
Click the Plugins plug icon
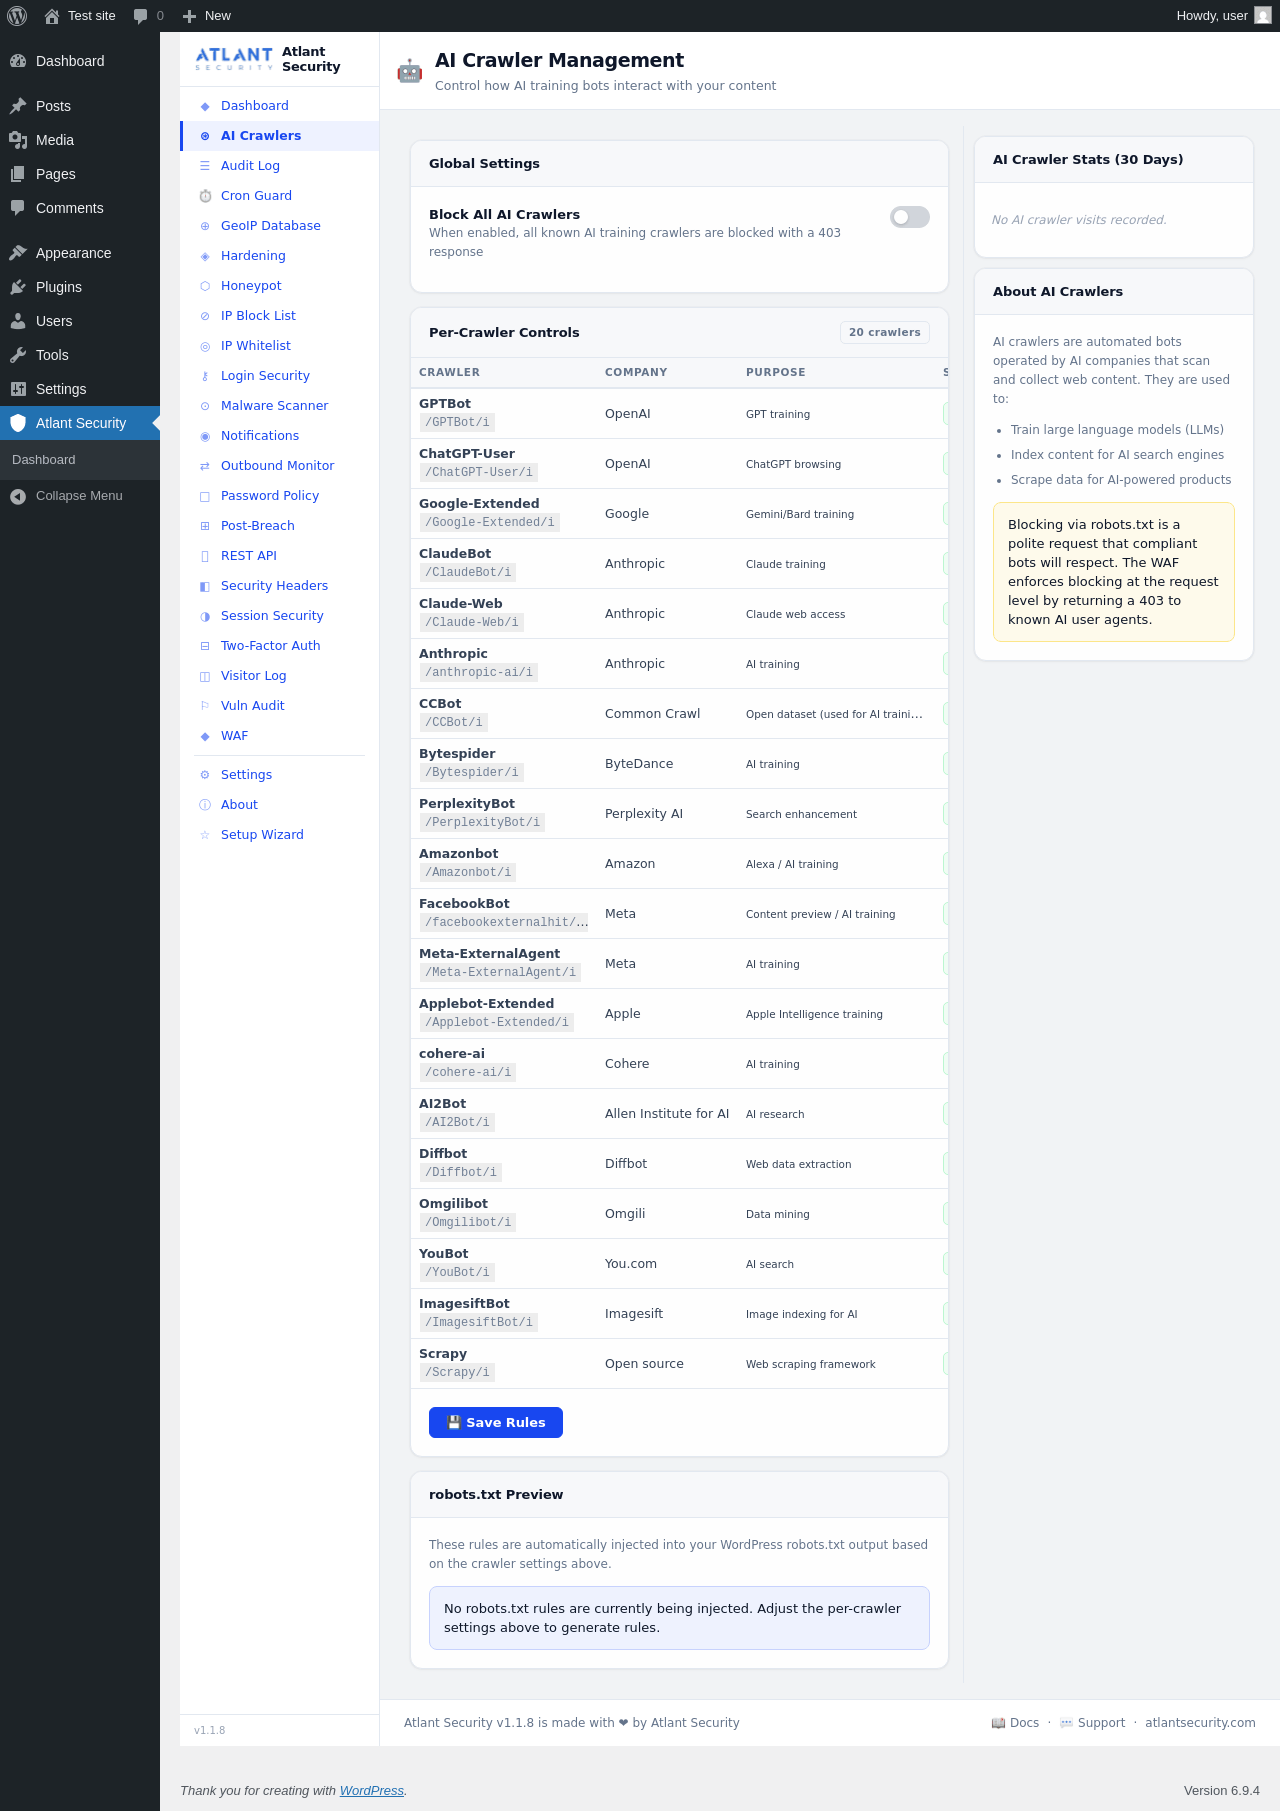[x=18, y=287]
